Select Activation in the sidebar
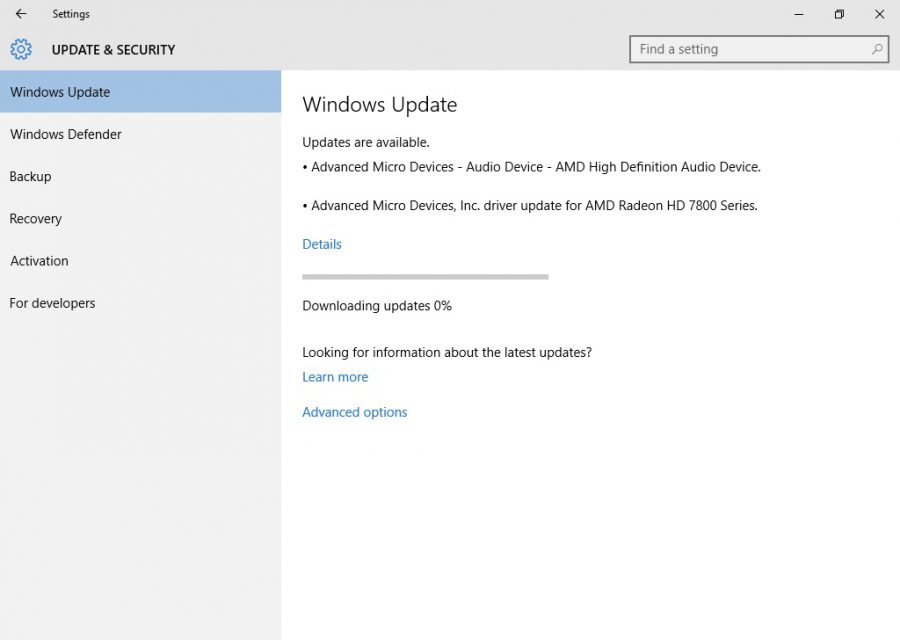Image resolution: width=900 pixels, height=640 pixels. point(39,260)
